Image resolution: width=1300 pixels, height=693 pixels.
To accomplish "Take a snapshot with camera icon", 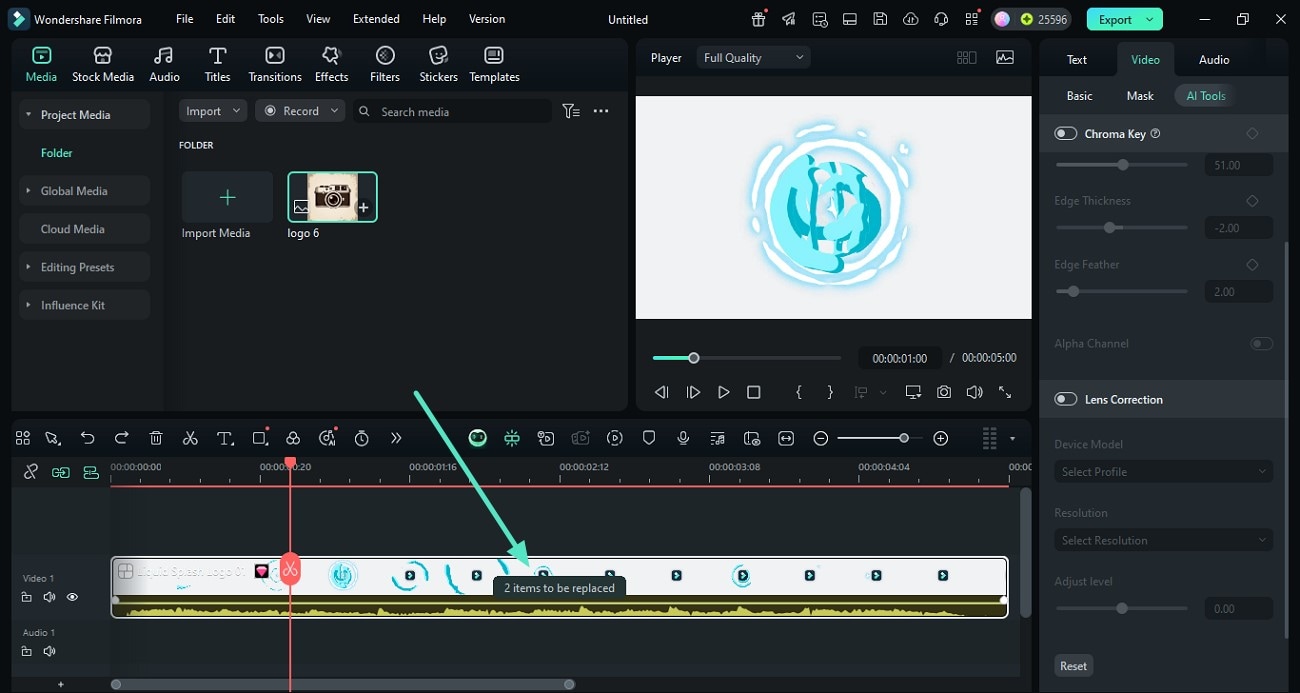I will (x=944, y=393).
